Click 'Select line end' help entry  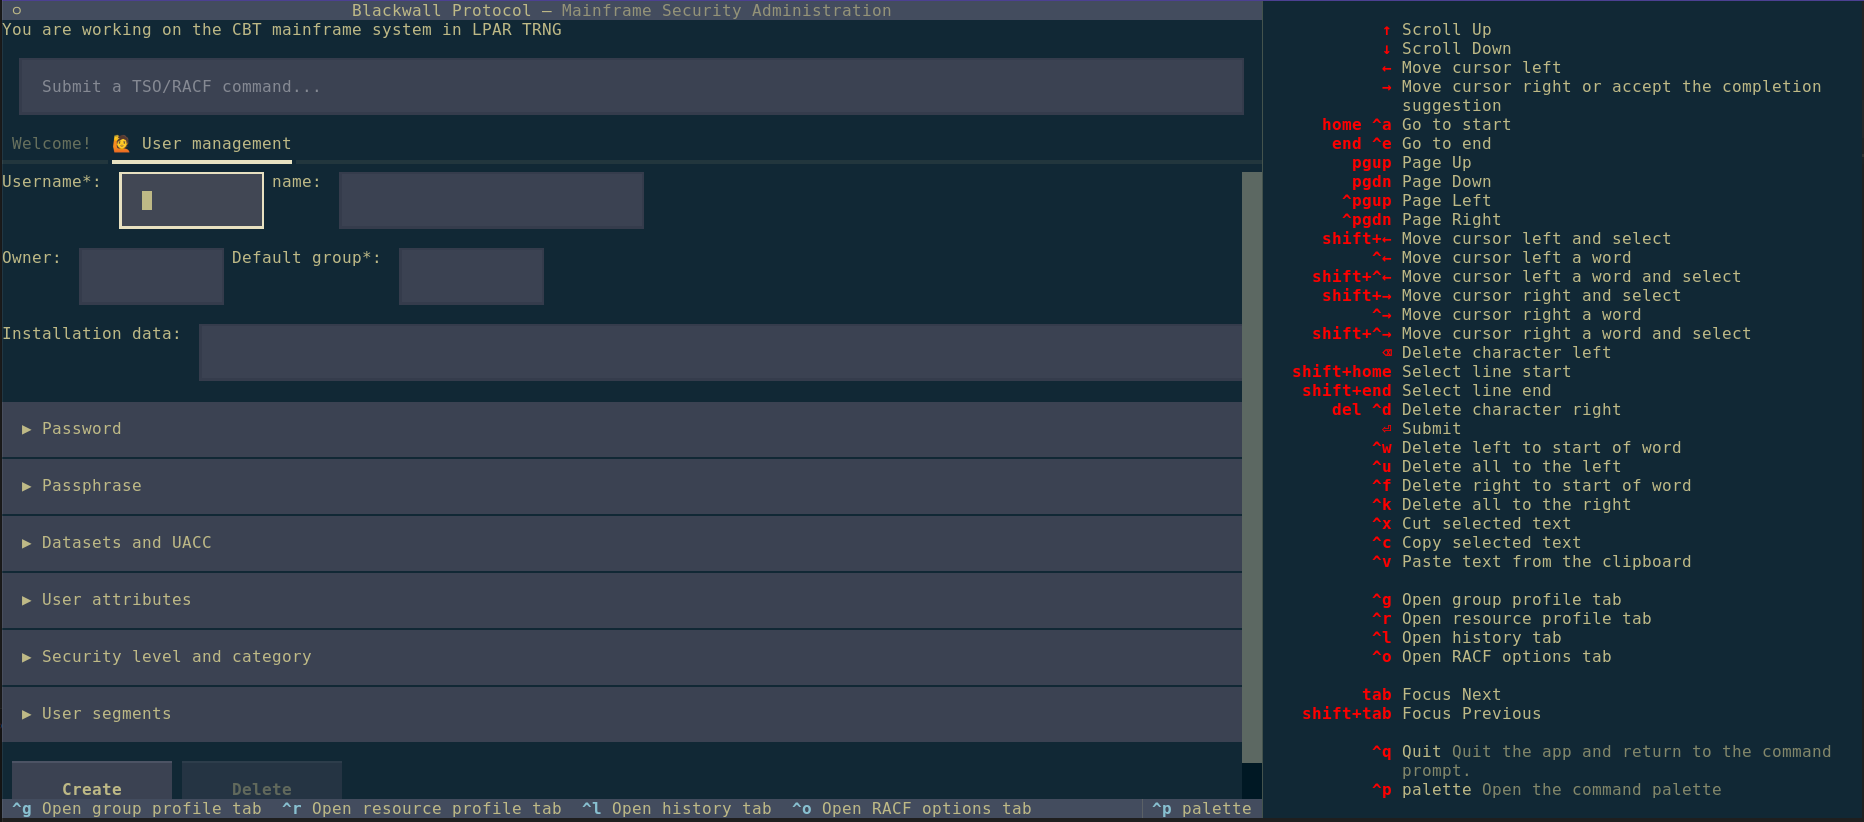tap(1476, 391)
